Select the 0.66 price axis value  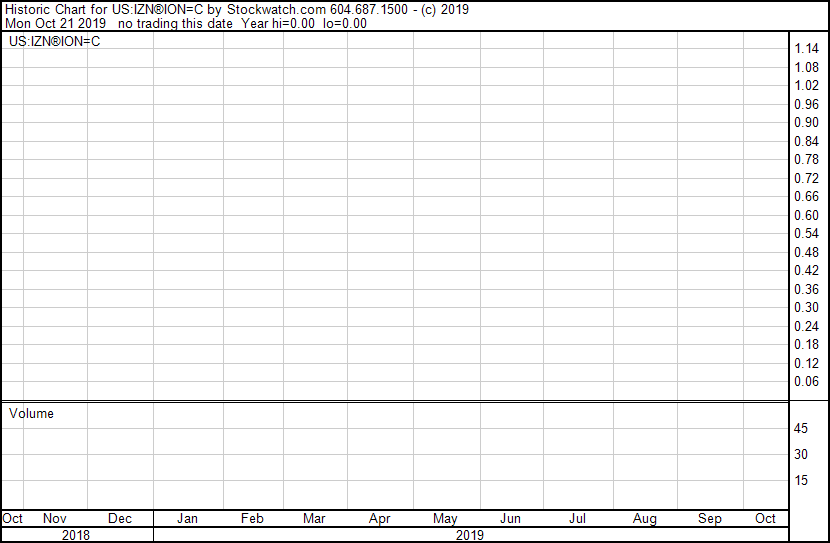pos(806,196)
